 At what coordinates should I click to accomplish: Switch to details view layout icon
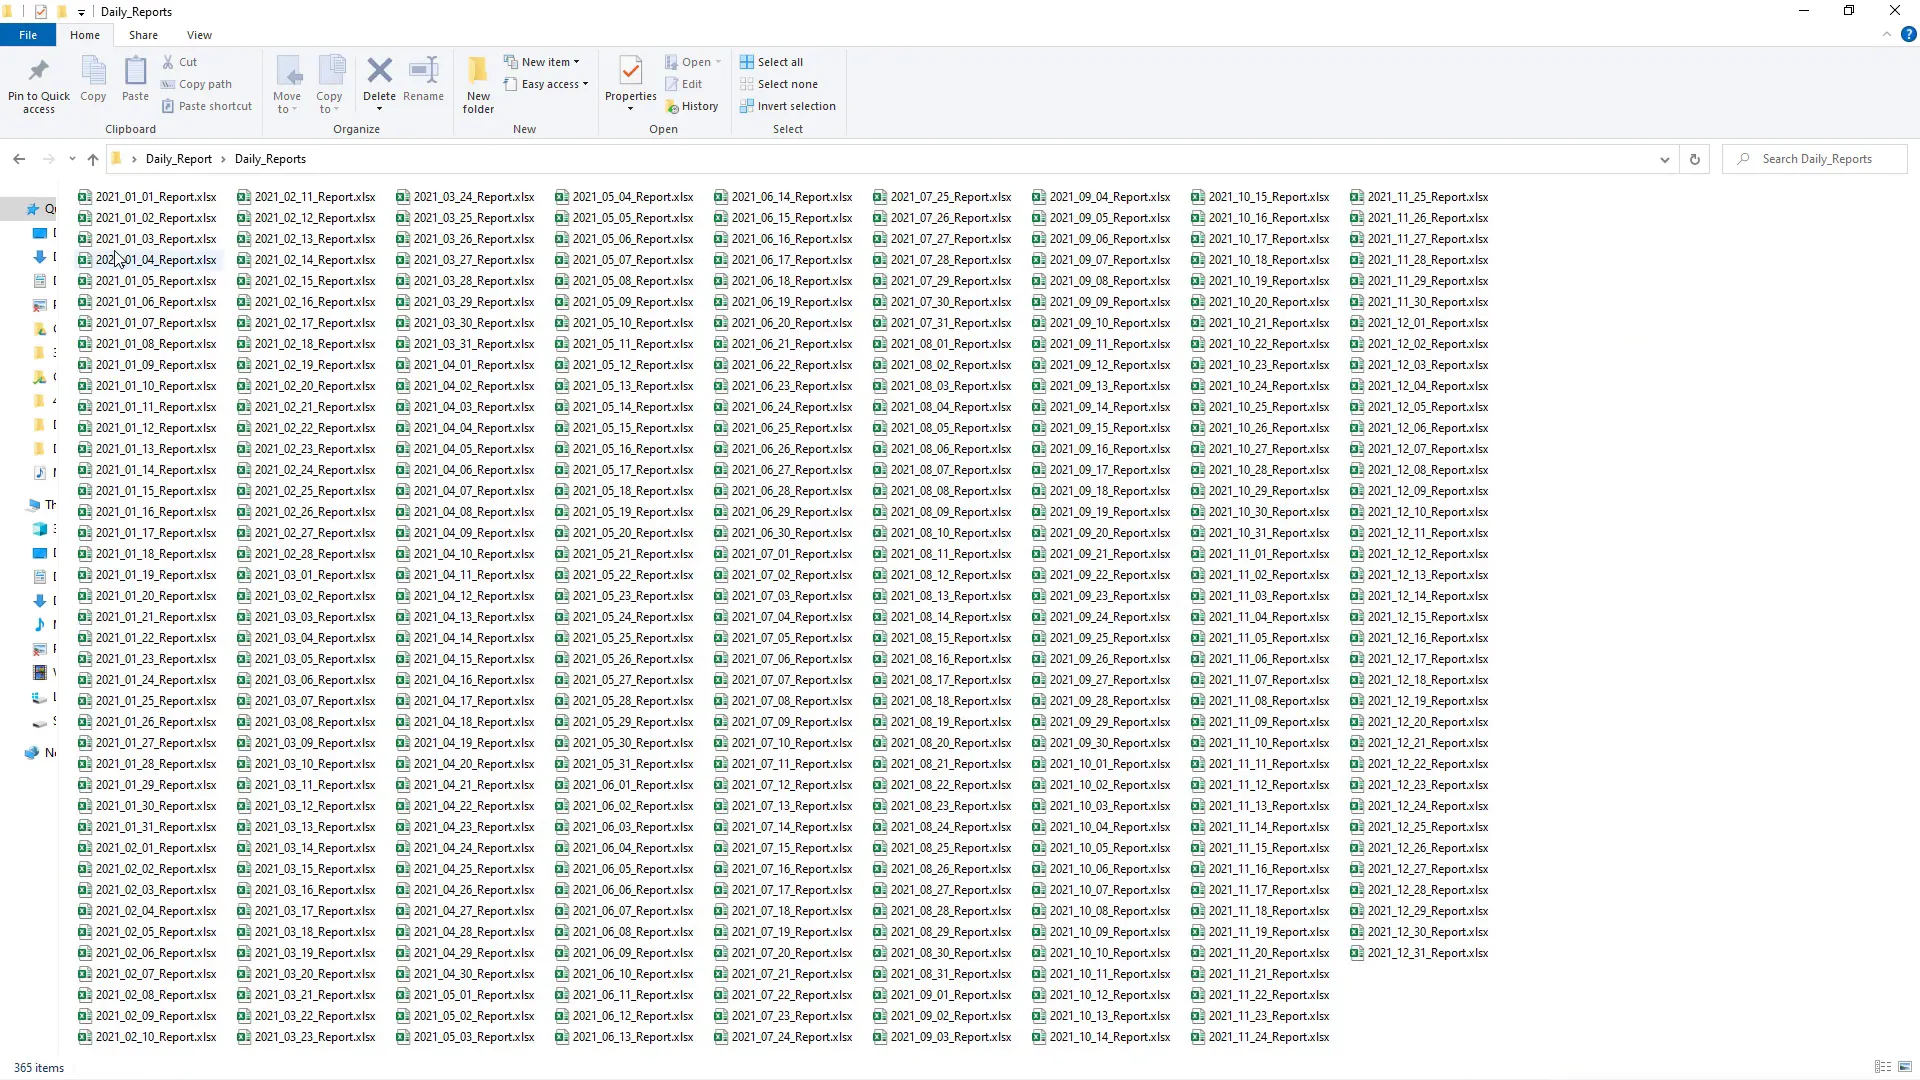click(x=1882, y=1067)
